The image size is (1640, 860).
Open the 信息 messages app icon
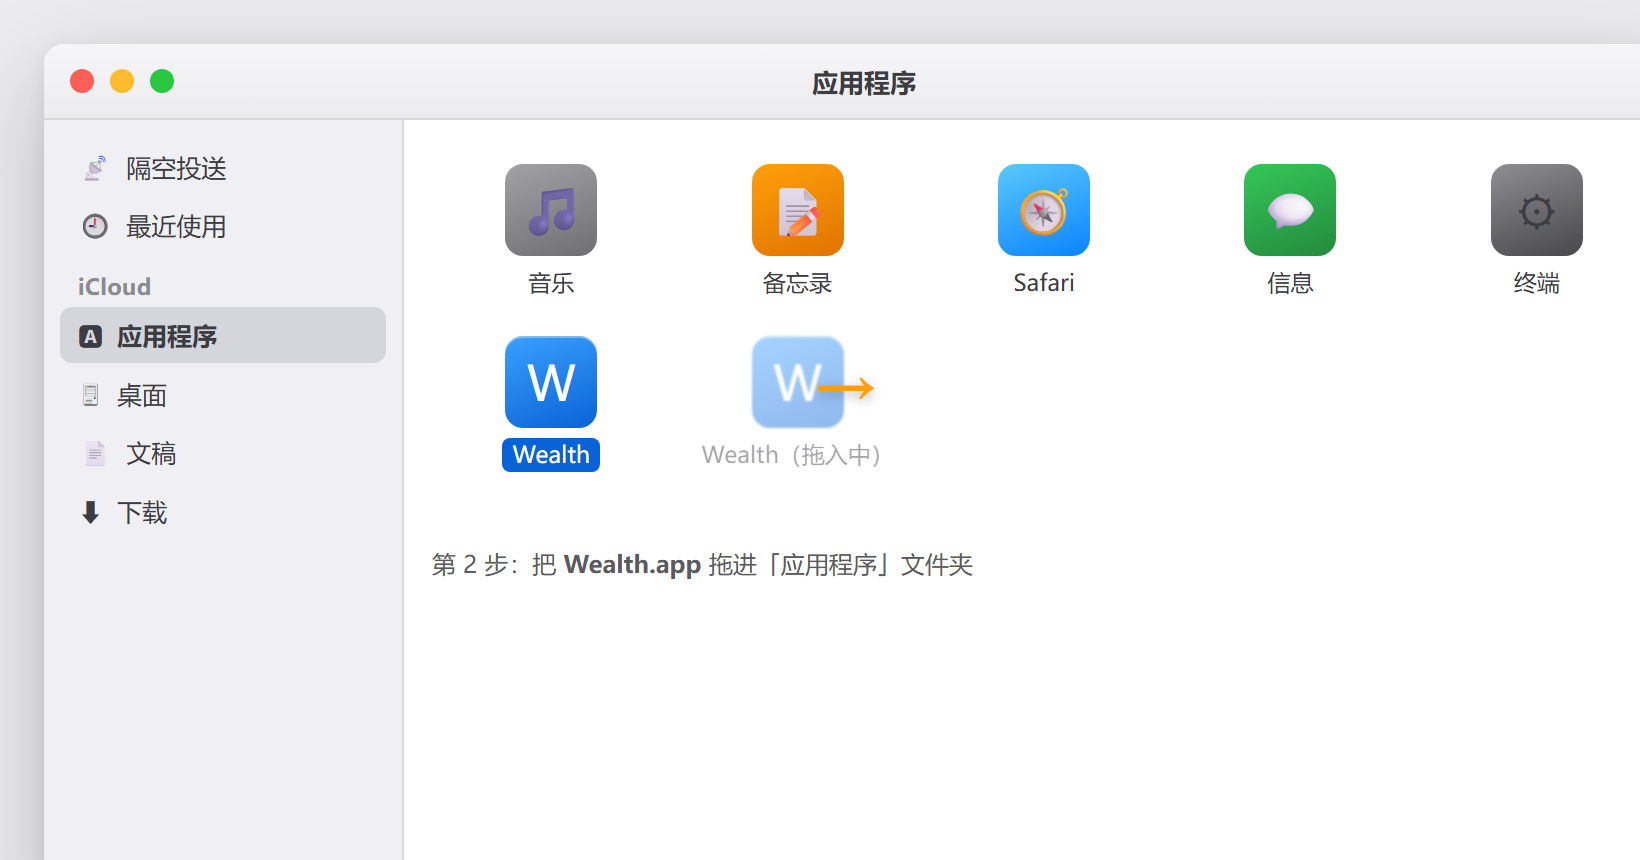(1290, 210)
